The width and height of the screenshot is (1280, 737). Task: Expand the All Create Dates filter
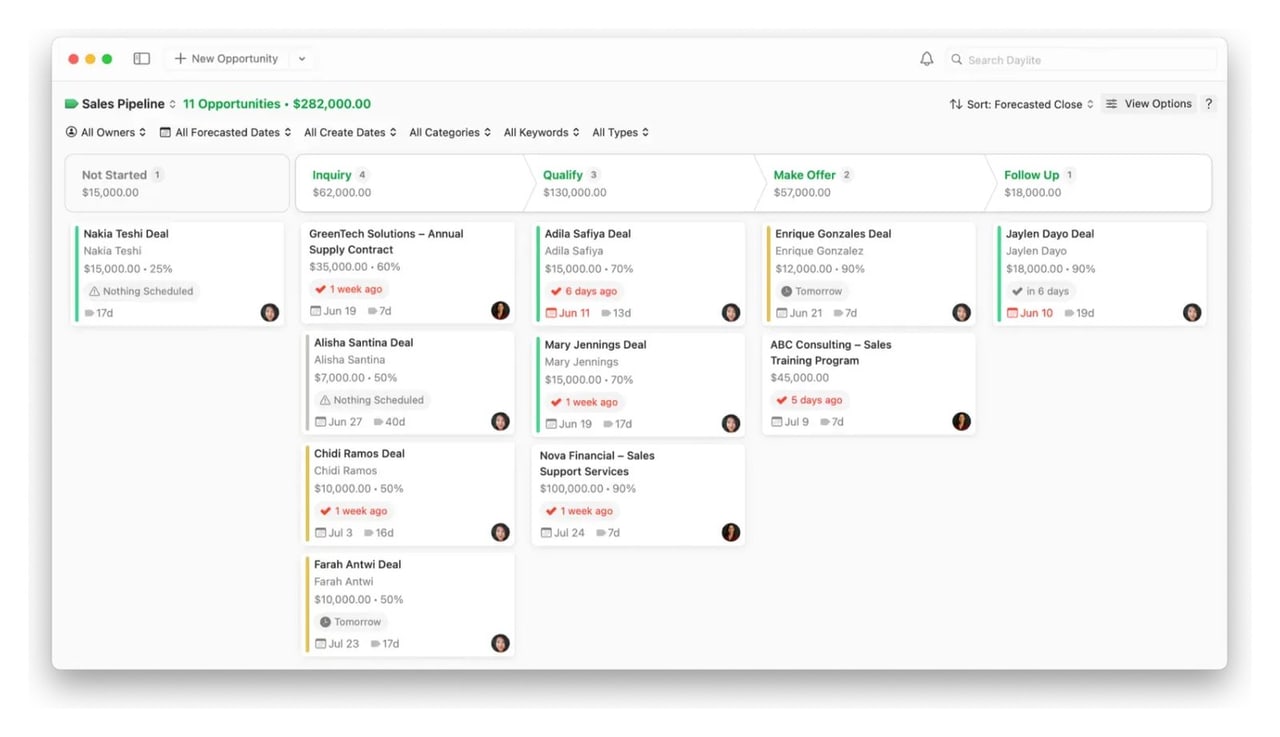(350, 132)
